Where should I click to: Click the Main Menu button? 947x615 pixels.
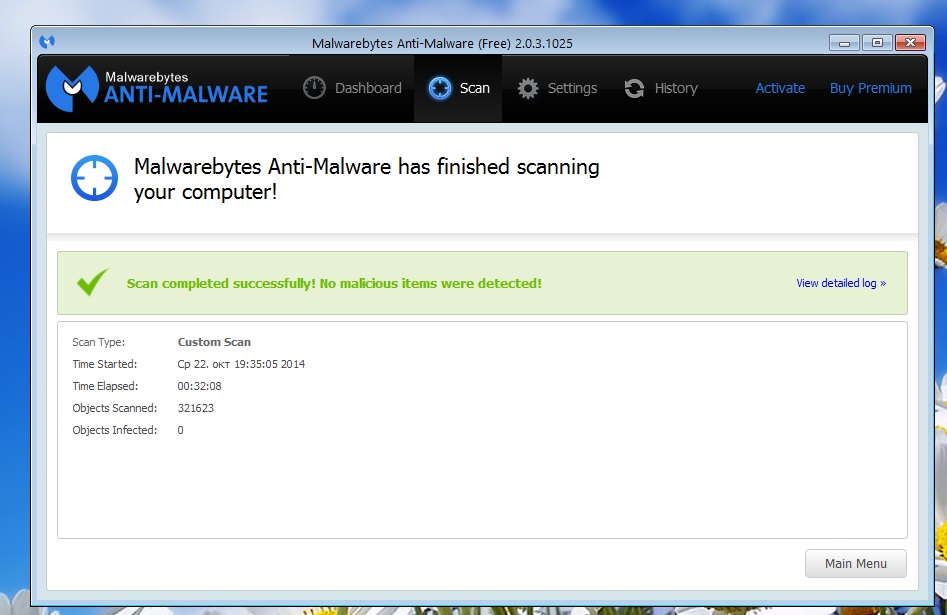click(856, 563)
